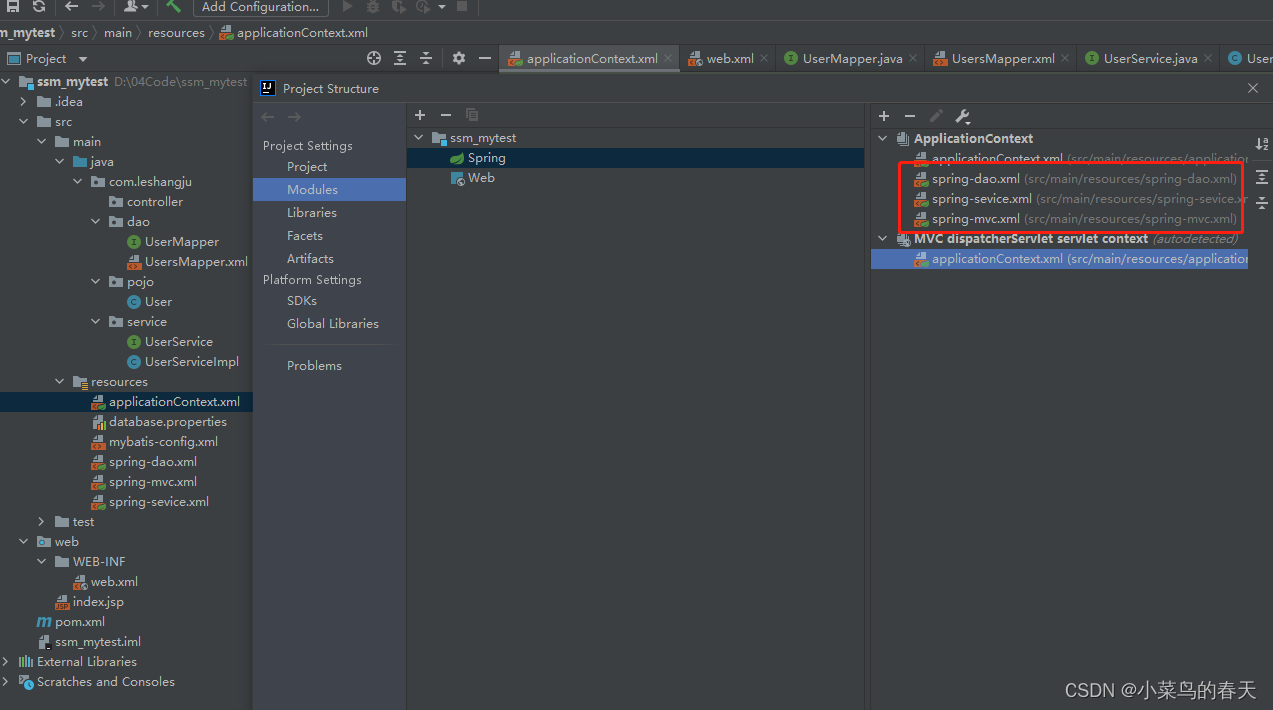
Task: Select Modules in Project Structure sidebar
Action: [x=329, y=189]
